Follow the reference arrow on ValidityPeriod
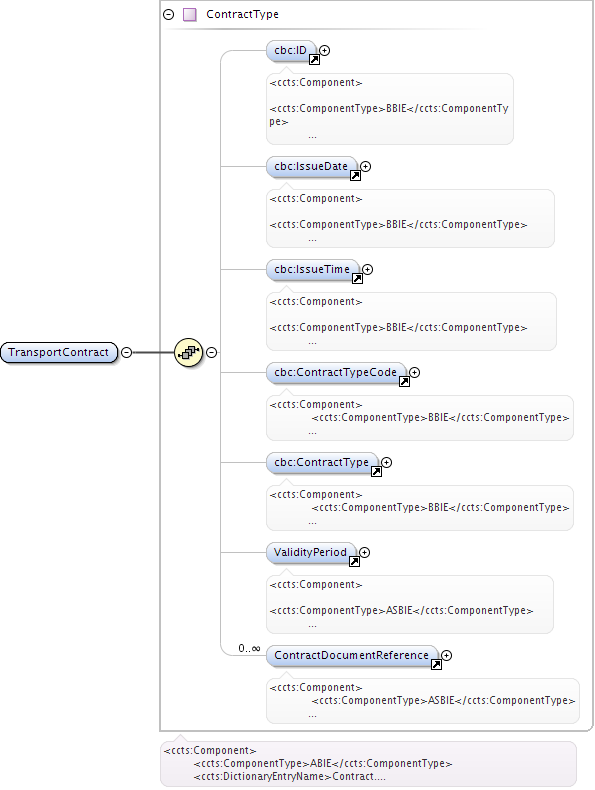 point(354,561)
